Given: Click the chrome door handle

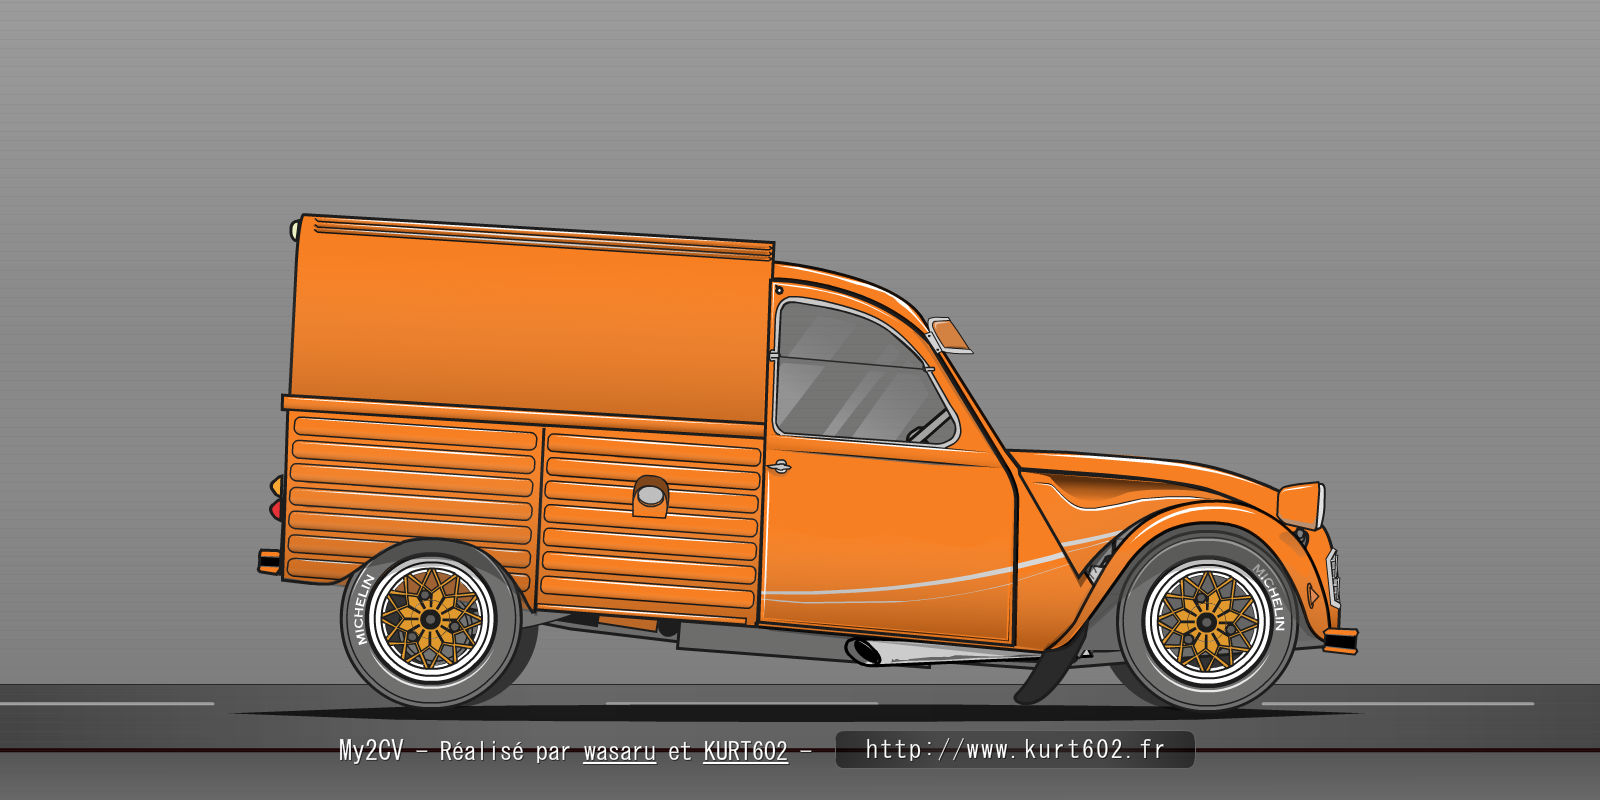Looking at the screenshot, I should pos(779,467).
